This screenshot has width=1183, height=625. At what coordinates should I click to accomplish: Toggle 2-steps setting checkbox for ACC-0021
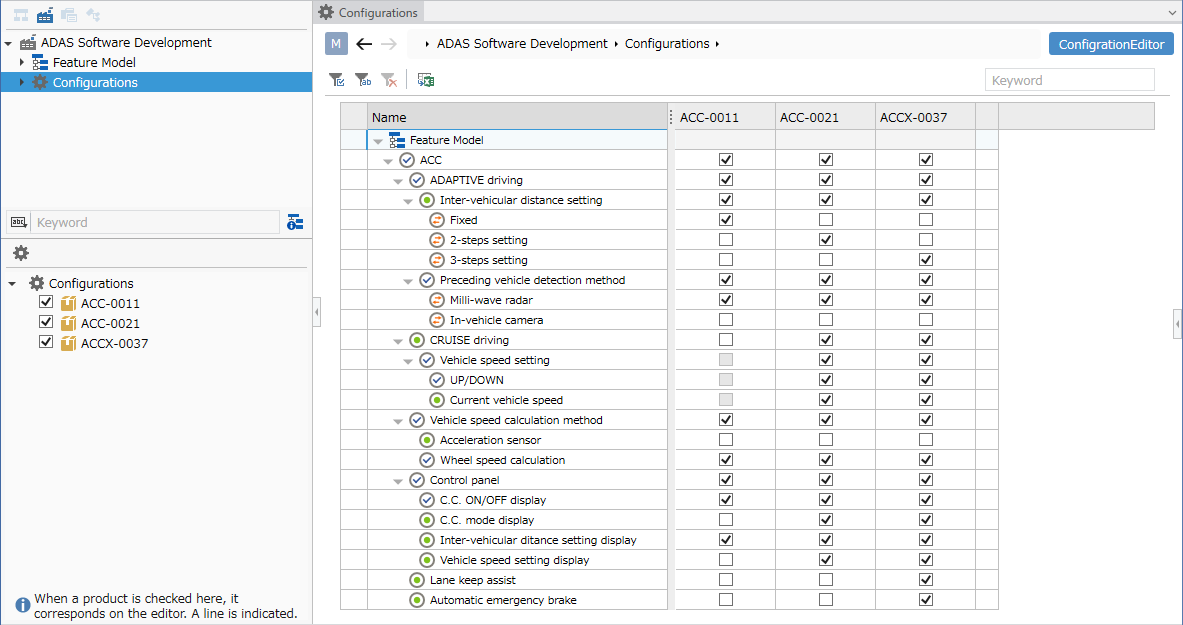tap(826, 239)
